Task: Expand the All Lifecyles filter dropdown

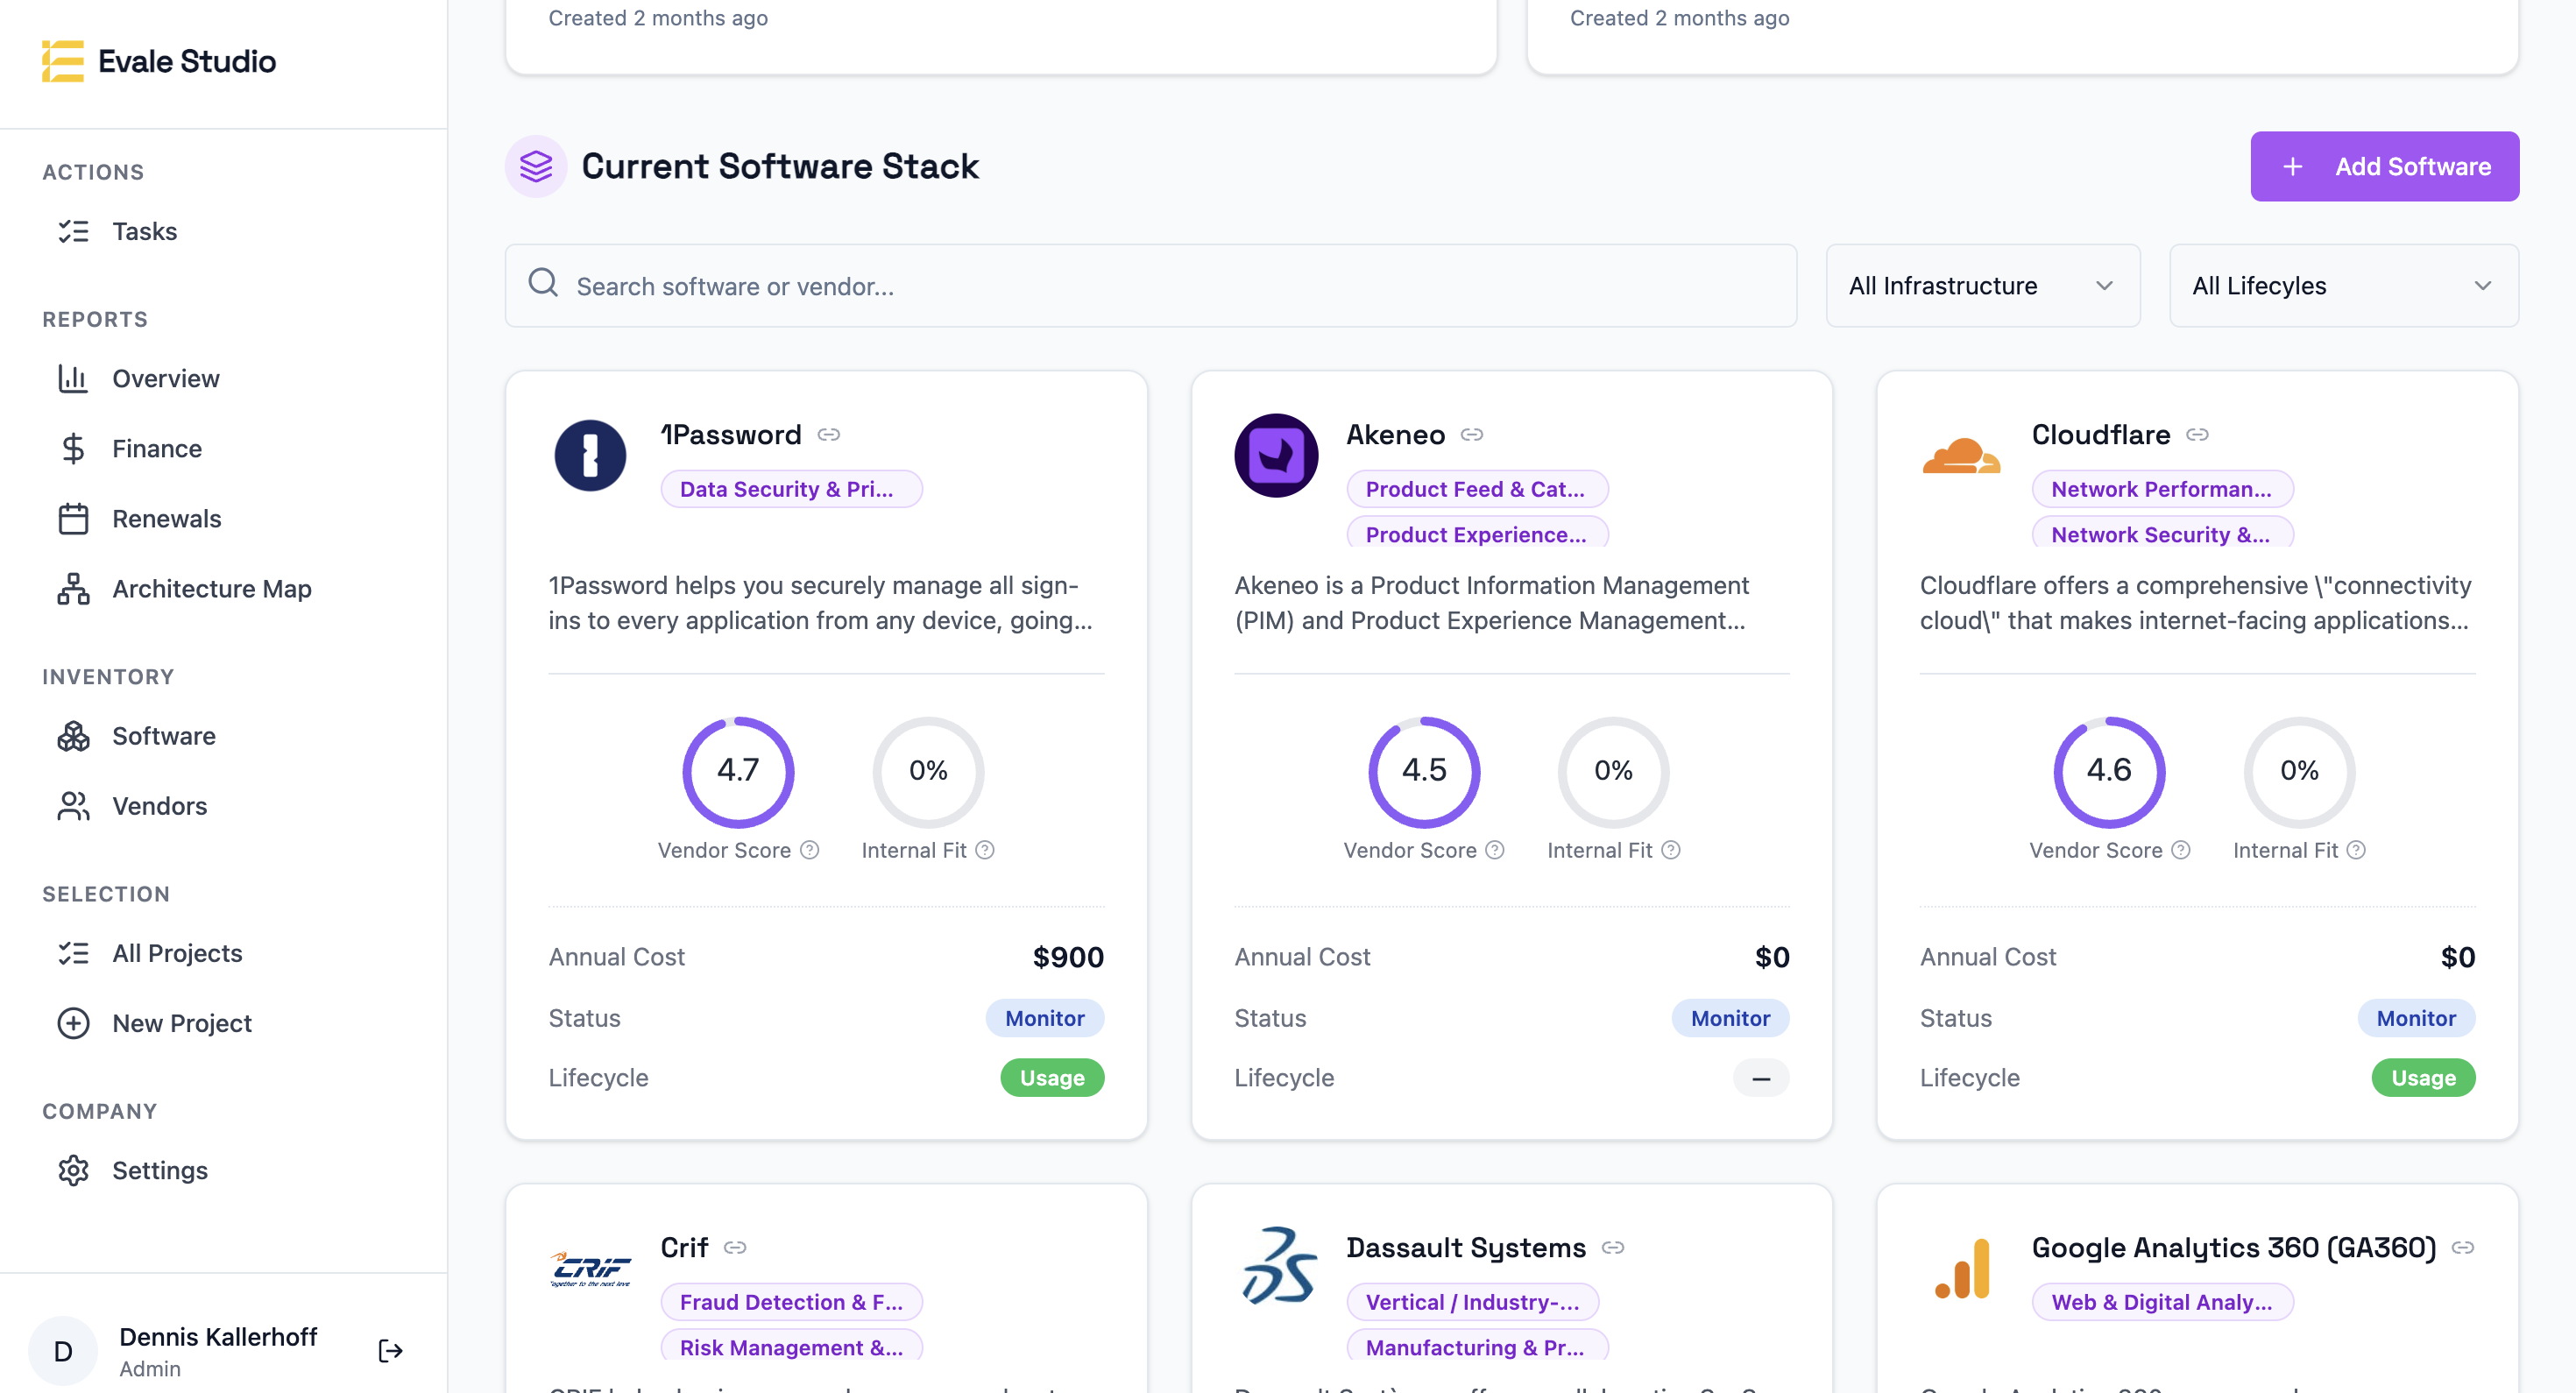Action: point(2342,286)
